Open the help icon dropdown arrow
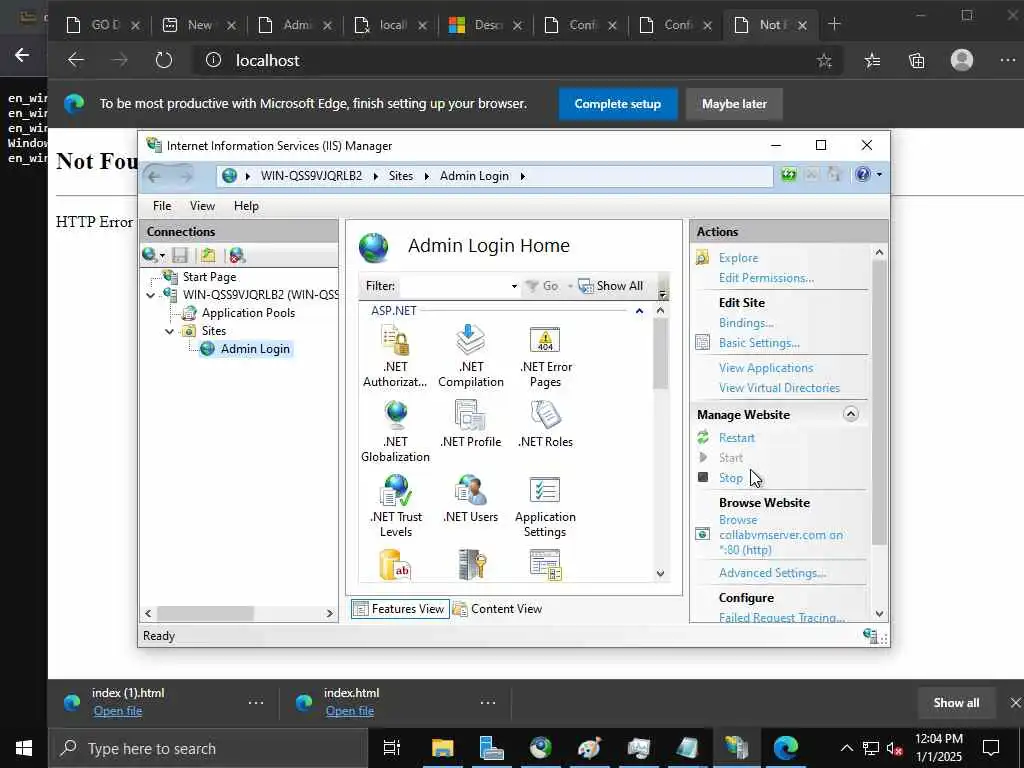This screenshot has height=768, width=1024. pyautogui.click(x=879, y=174)
